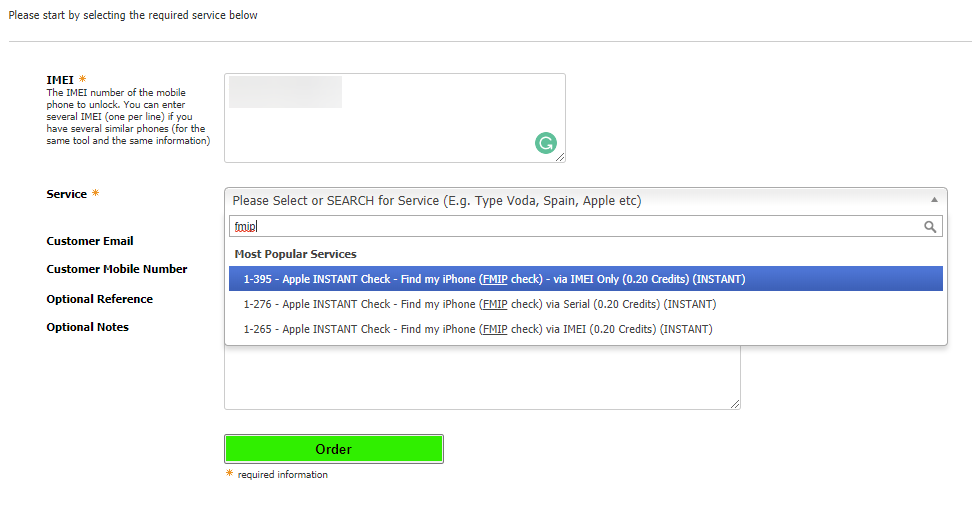Click the service search field containing fmip
Image resolution: width=972 pixels, height=512 pixels.
pyautogui.click(x=586, y=226)
